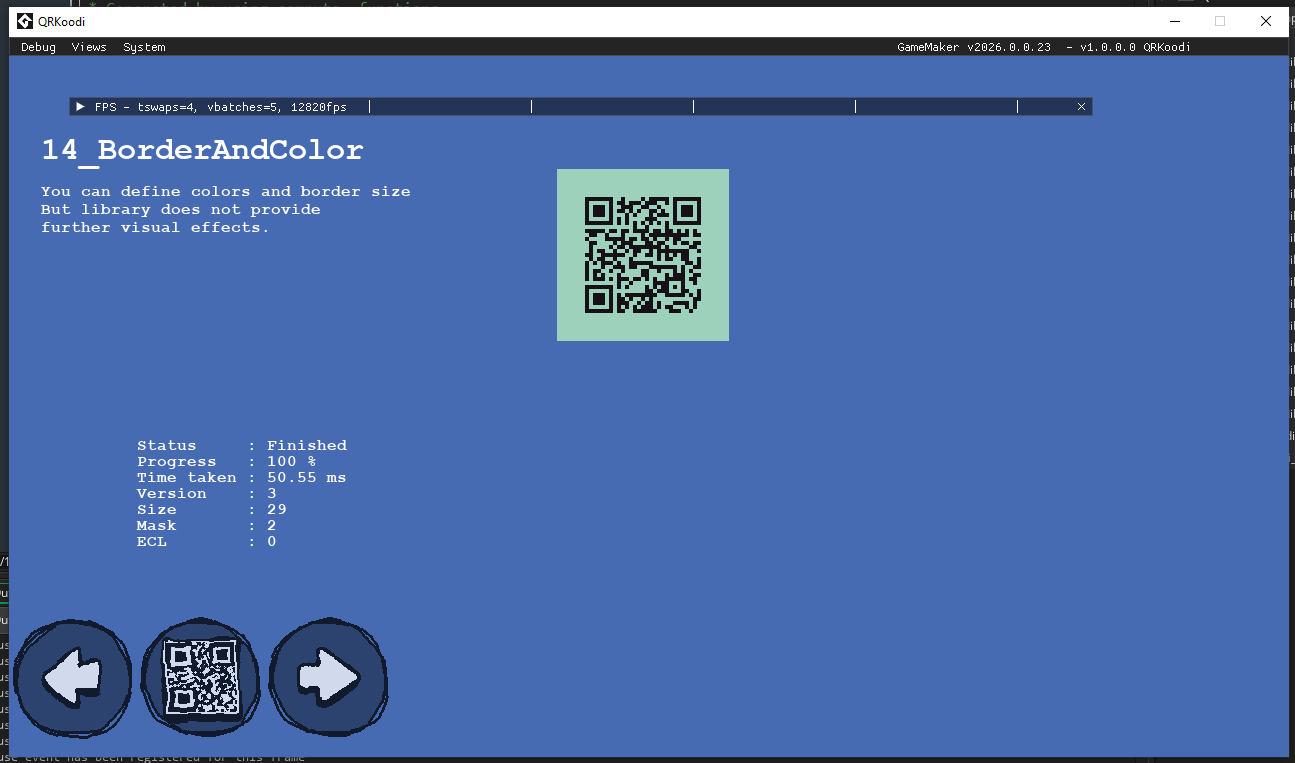The width and height of the screenshot is (1295, 763).
Task: Close the QRKoodi window
Action: 1266,21
